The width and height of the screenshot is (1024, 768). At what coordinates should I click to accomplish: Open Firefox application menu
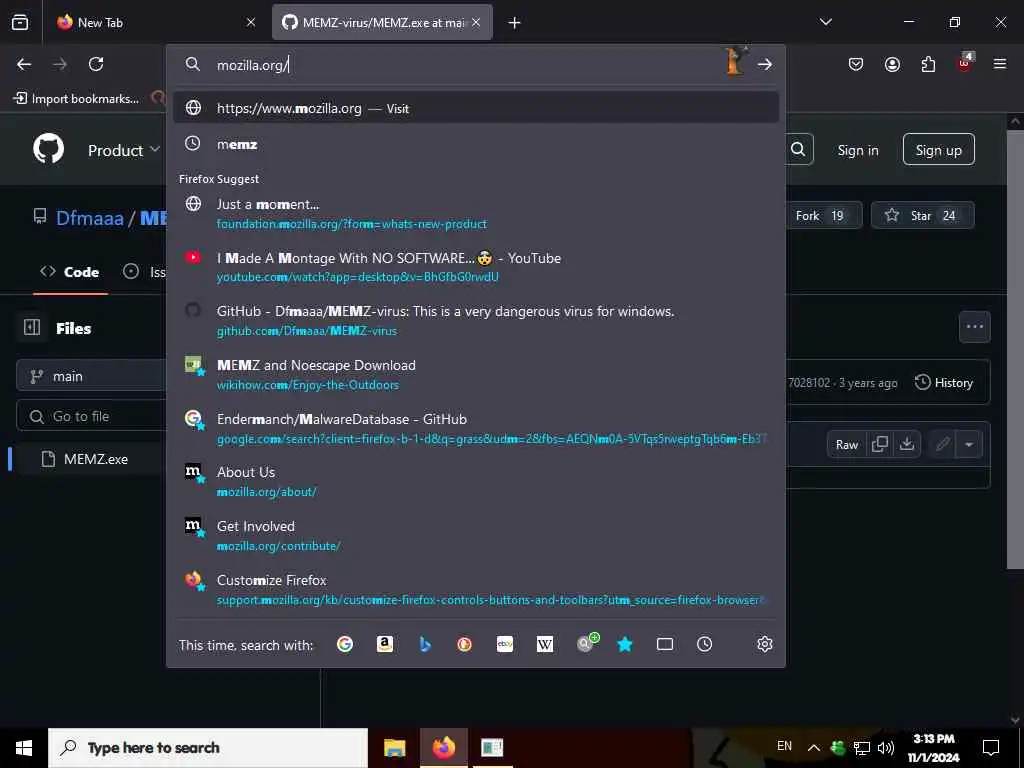pyautogui.click(x=1000, y=64)
